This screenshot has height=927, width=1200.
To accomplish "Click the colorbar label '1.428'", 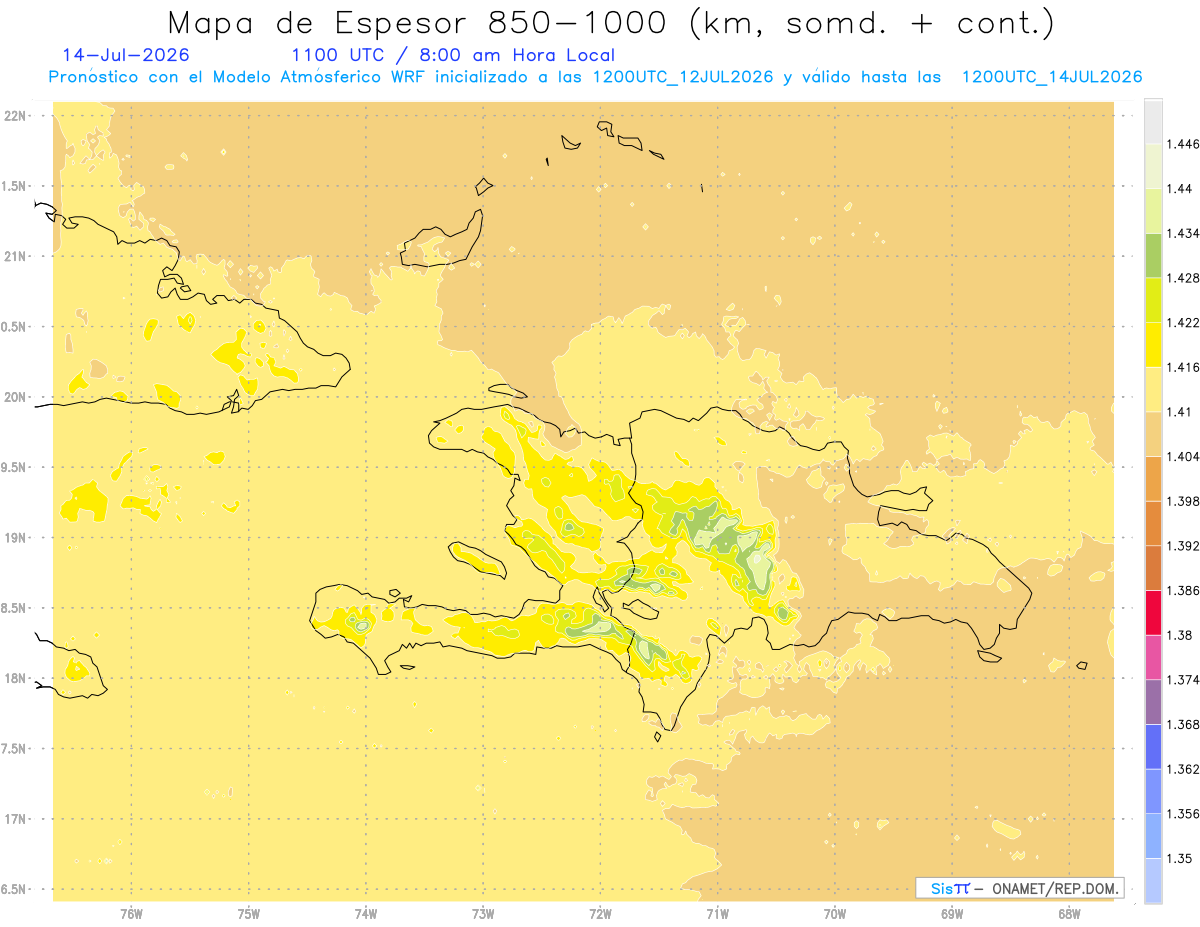I will coord(1183,278).
